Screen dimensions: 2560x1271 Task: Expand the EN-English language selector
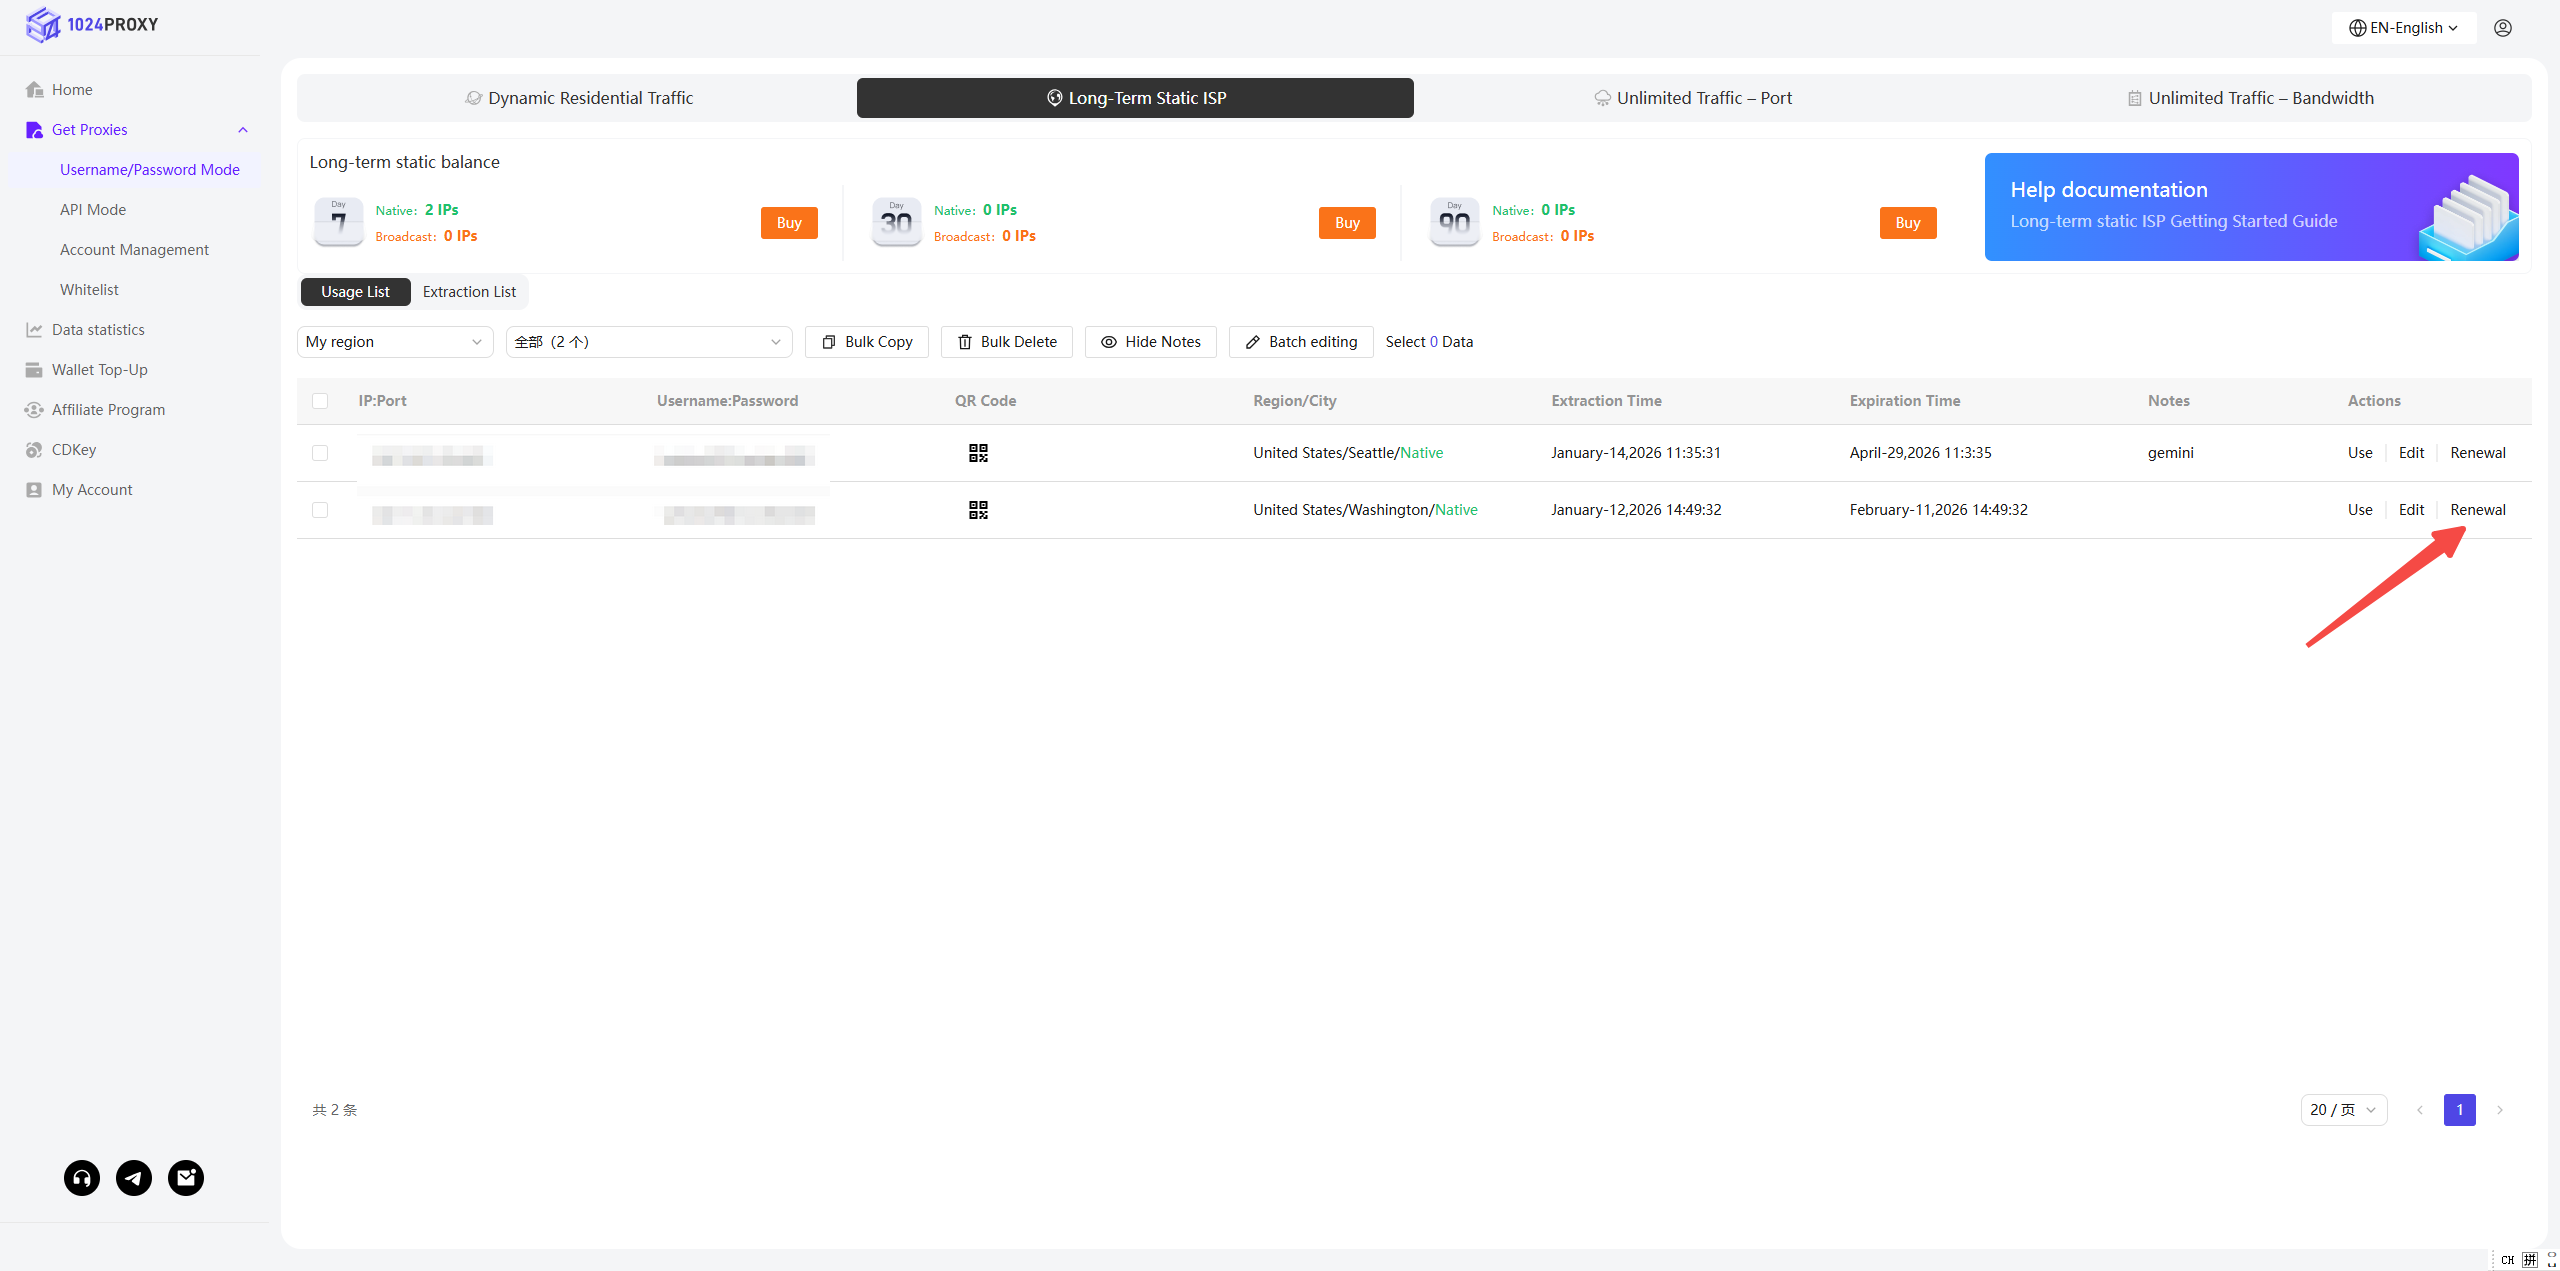pyautogui.click(x=2403, y=28)
